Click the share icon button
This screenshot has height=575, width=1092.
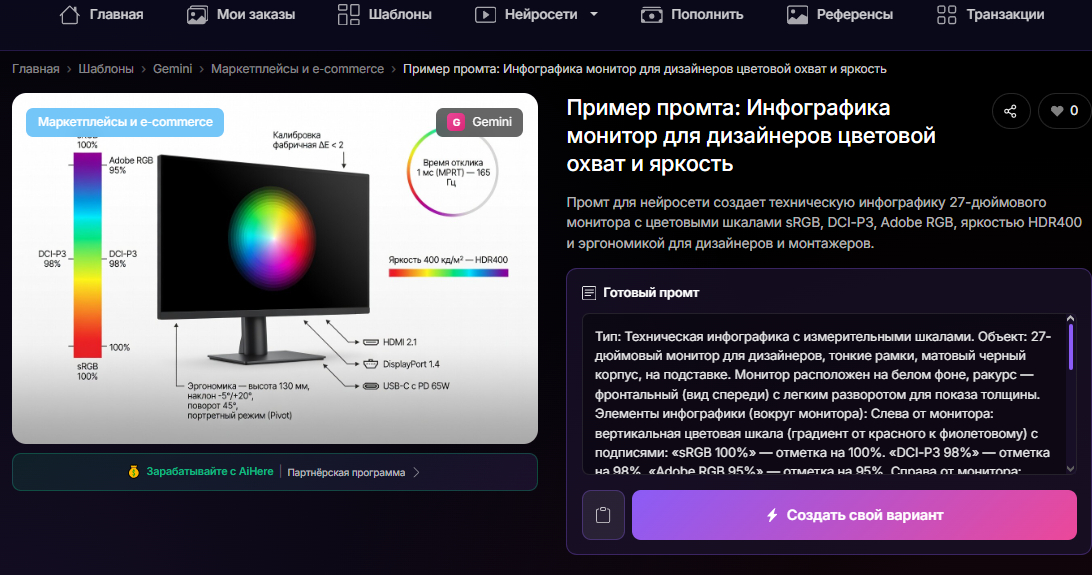(x=1011, y=111)
